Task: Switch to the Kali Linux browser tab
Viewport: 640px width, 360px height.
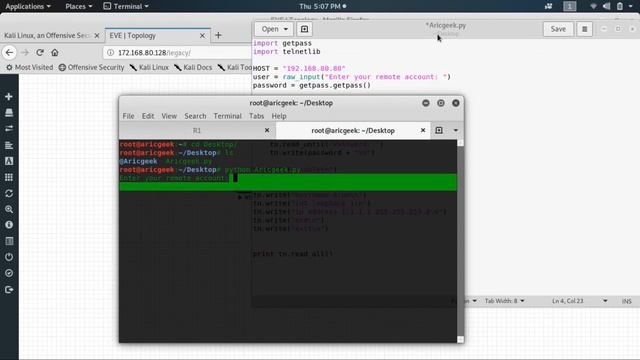Action: point(51,36)
